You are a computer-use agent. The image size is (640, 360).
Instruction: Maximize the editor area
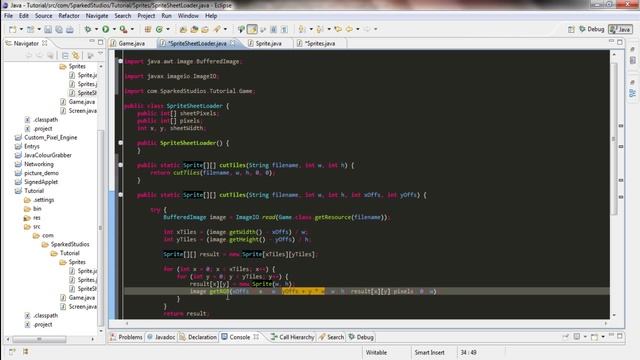coord(620,42)
